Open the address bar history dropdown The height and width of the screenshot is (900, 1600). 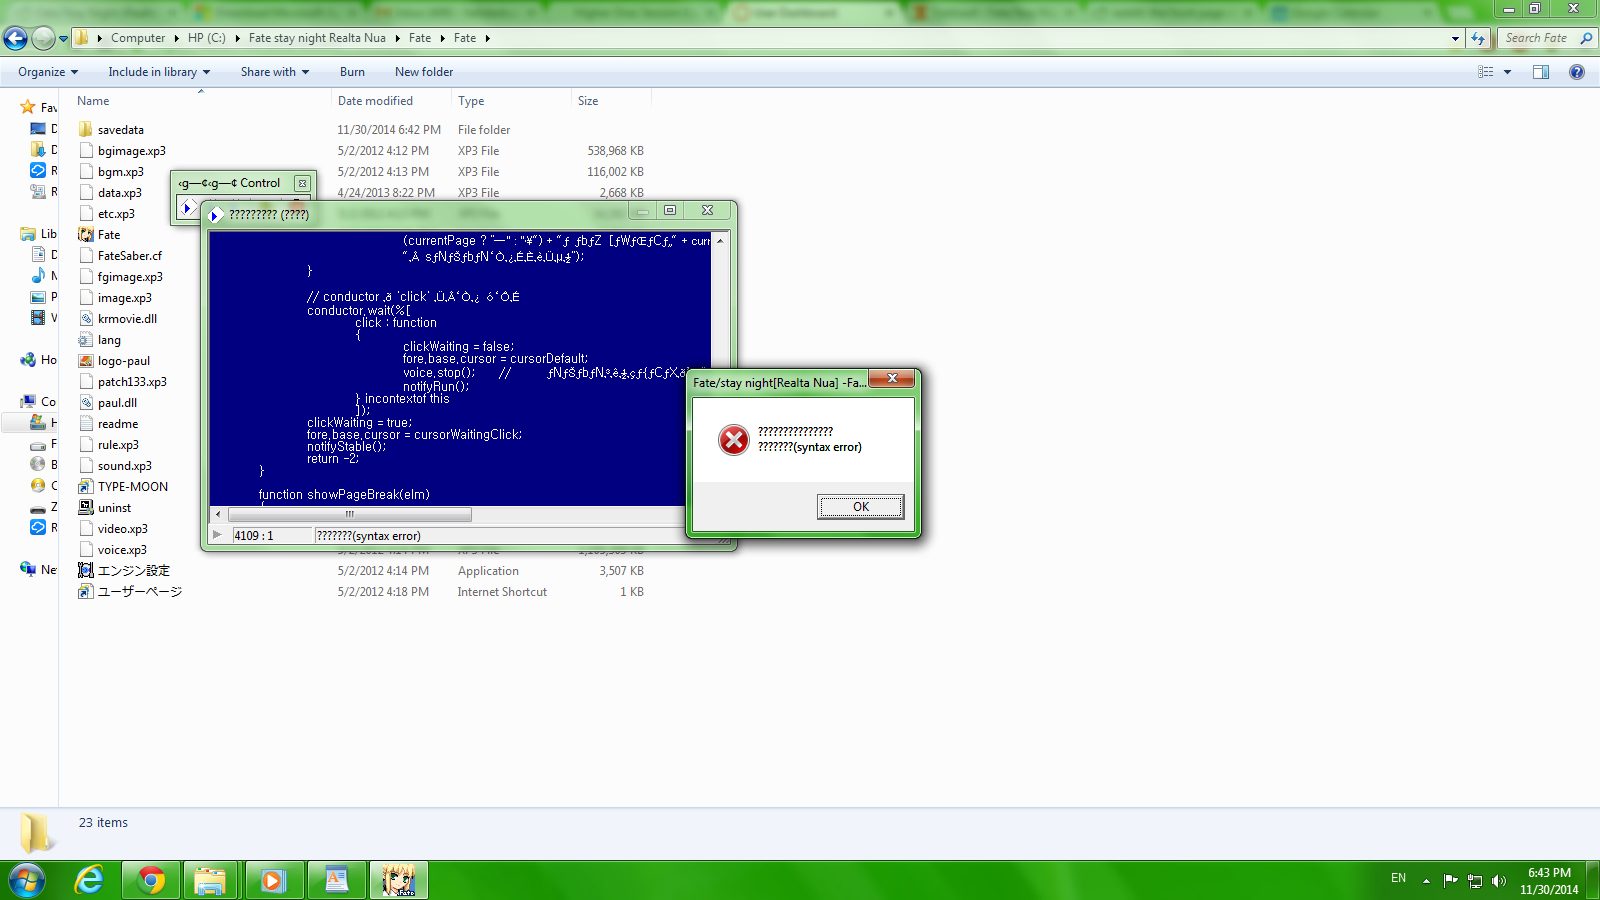[x=1455, y=38]
